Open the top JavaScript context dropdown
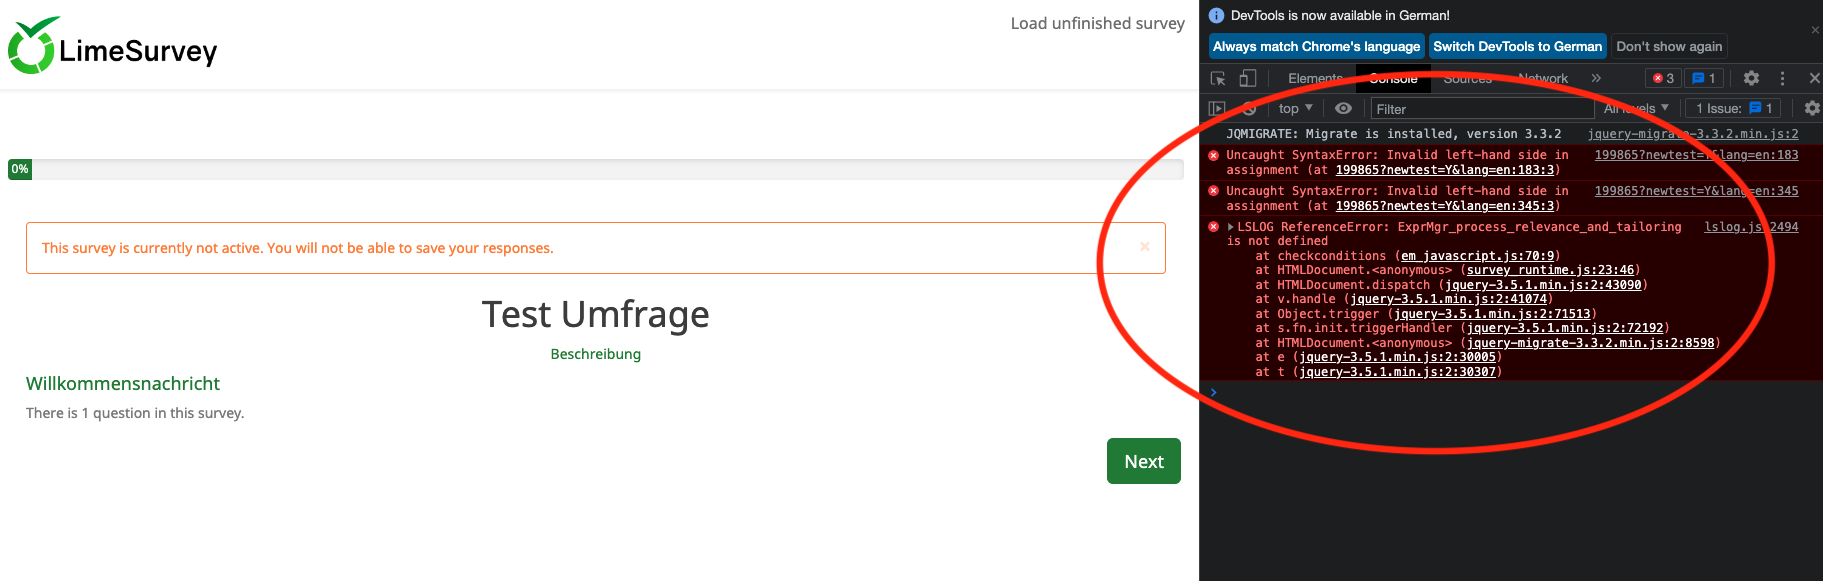This screenshot has width=1823, height=581. point(1295,108)
